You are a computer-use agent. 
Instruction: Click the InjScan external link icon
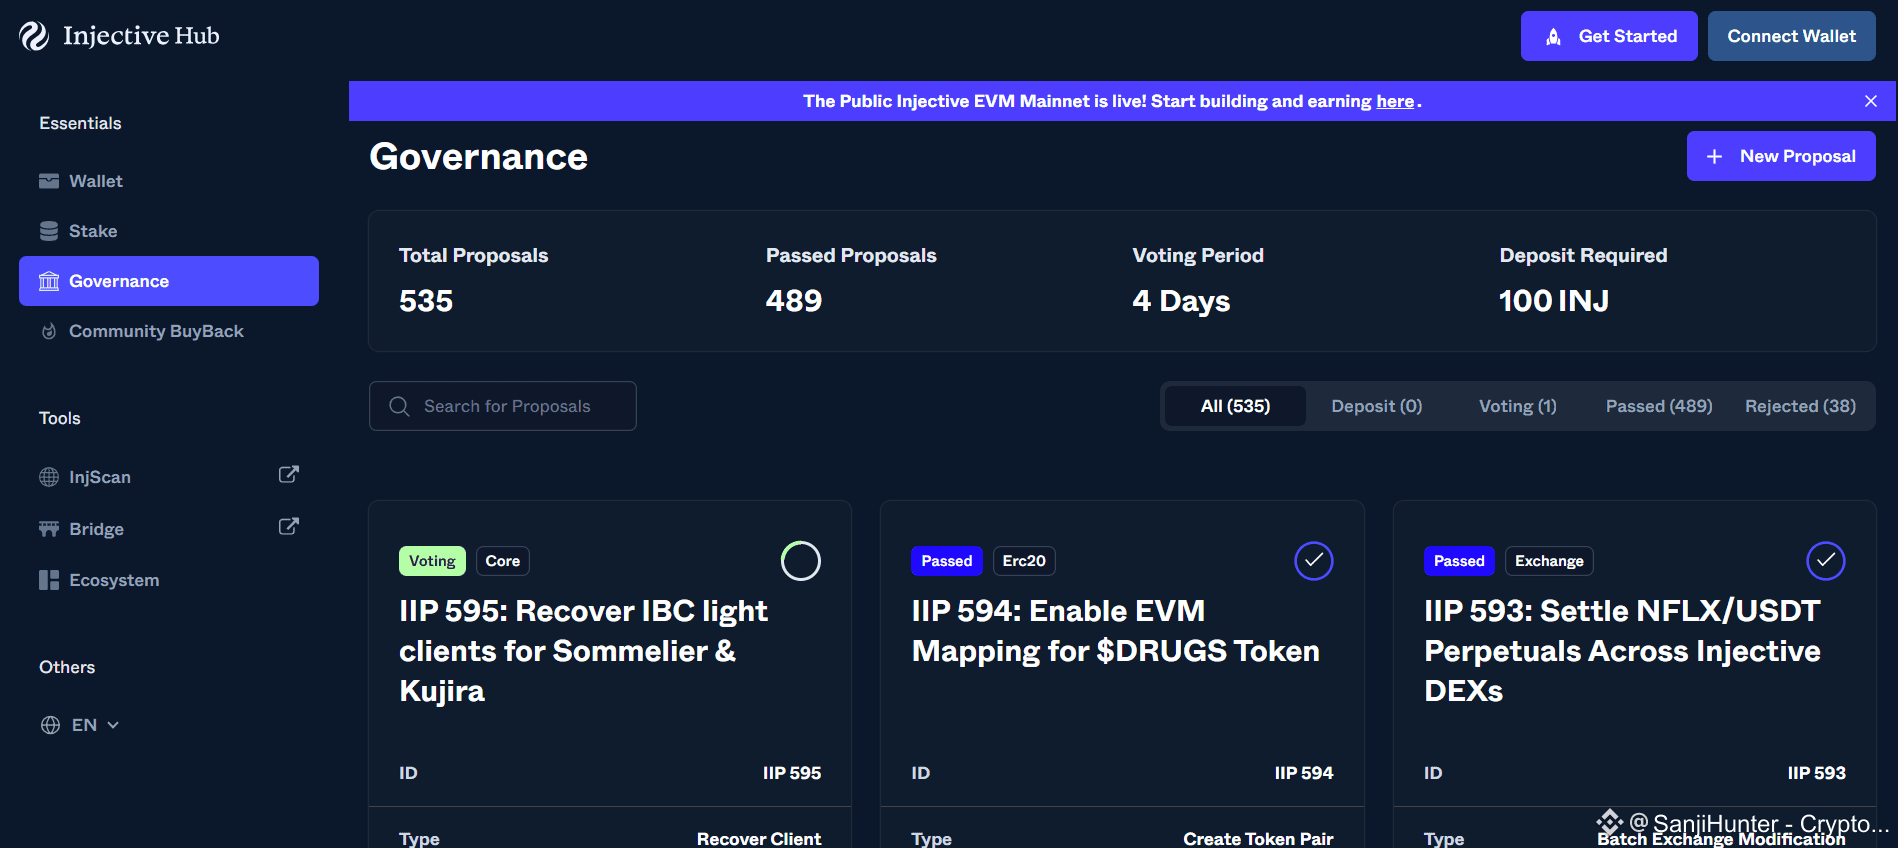click(x=288, y=475)
